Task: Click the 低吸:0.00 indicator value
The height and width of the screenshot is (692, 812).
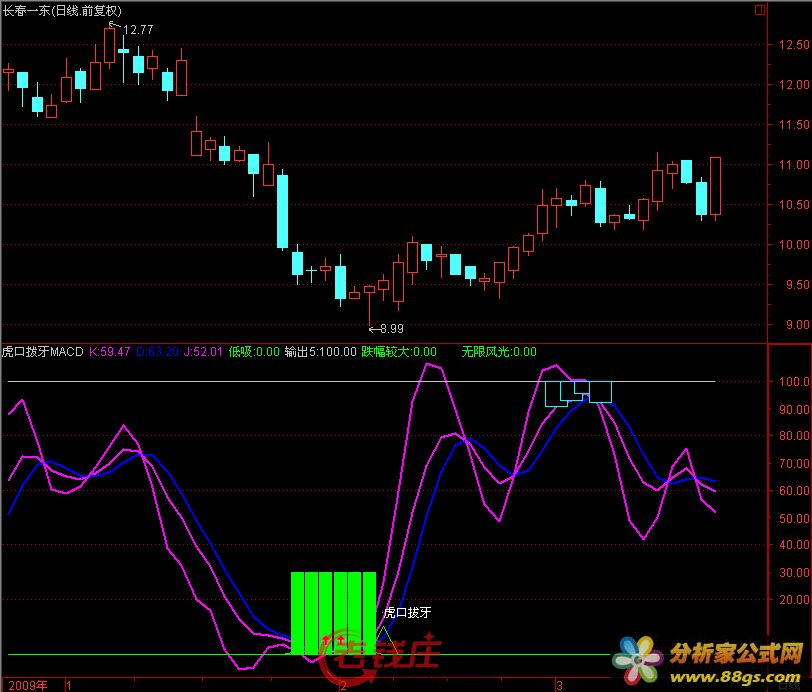Action: 254,352
